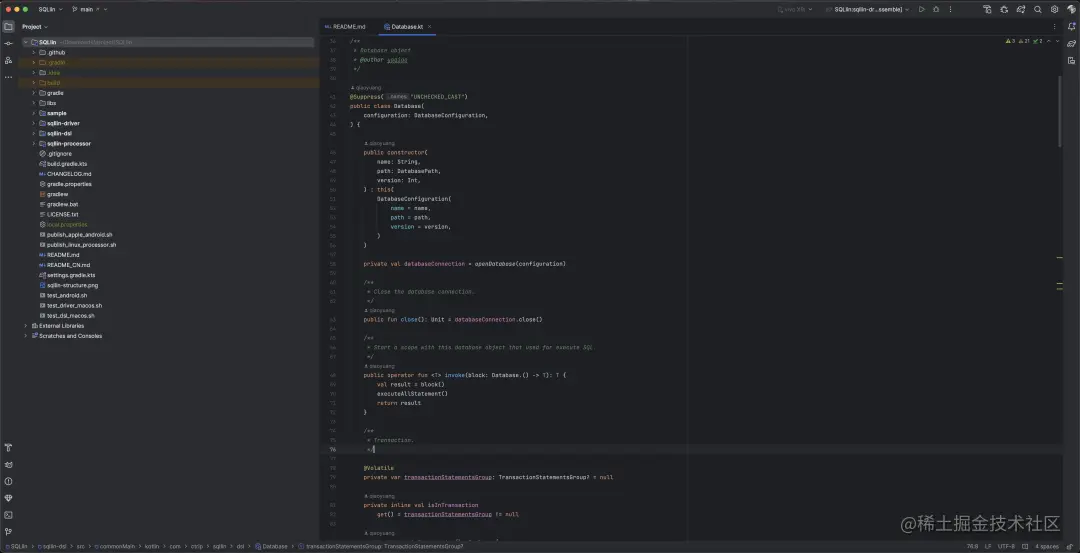Open the Notifications bell panel
1080x553 pixels.
pos(1070,26)
